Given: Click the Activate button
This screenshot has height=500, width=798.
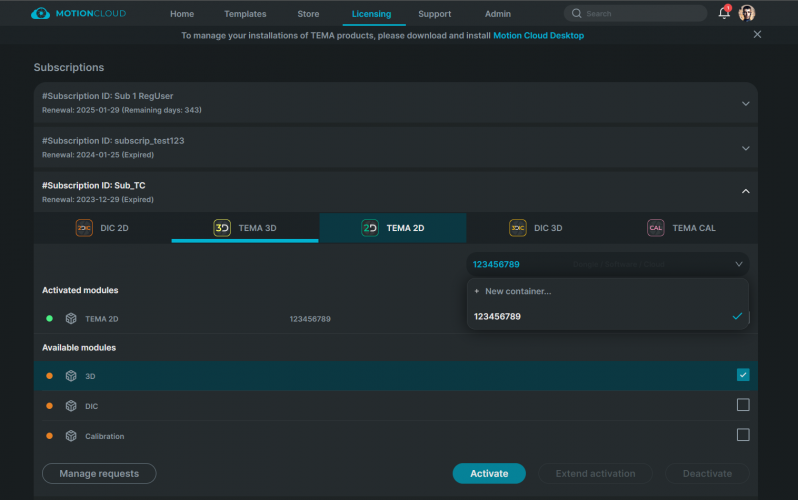Looking at the screenshot, I should pyautogui.click(x=489, y=474).
